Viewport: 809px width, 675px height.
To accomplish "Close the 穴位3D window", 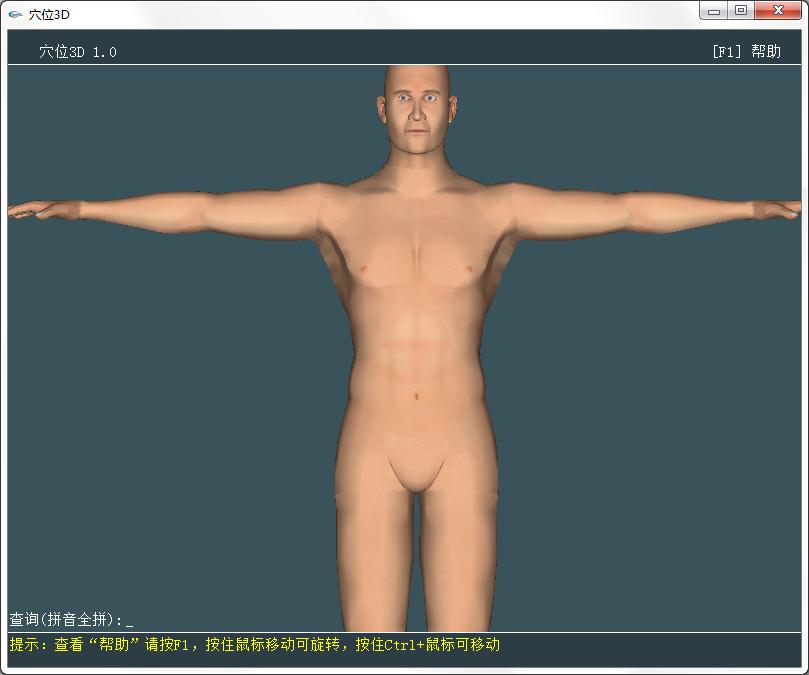I will pyautogui.click(x=777, y=11).
